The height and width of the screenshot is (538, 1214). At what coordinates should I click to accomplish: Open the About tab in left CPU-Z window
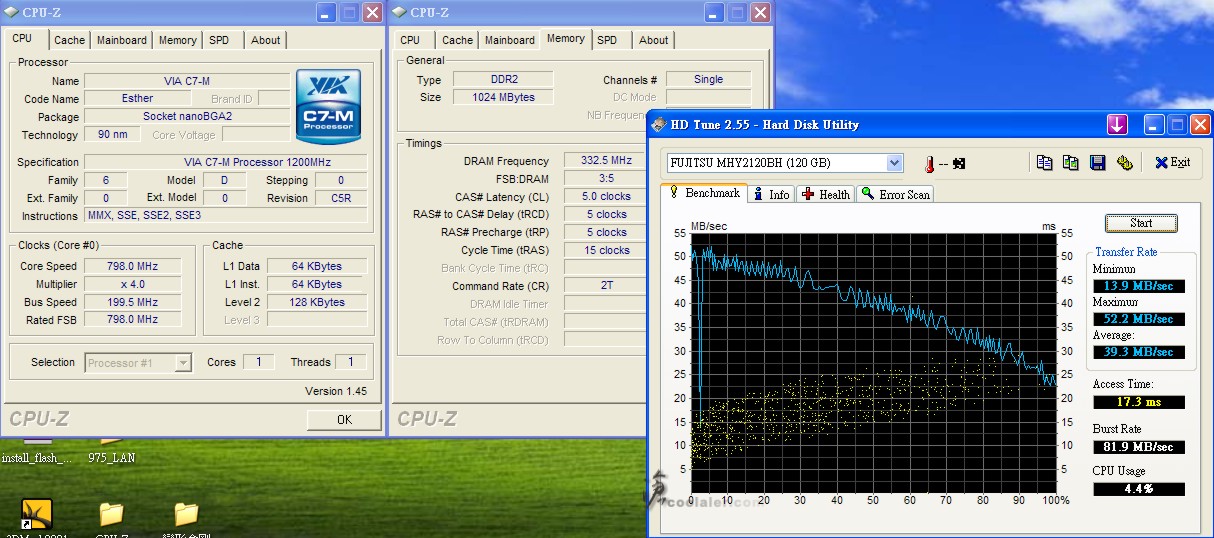pyautogui.click(x=265, y=40)
